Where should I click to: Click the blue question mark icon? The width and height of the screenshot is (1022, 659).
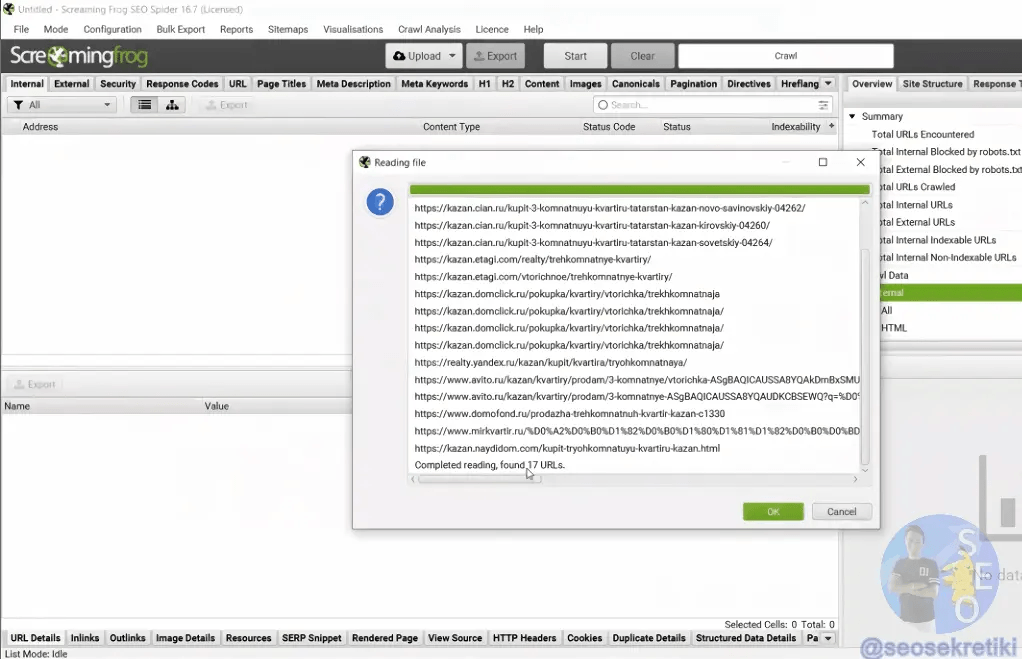(380, 202)
